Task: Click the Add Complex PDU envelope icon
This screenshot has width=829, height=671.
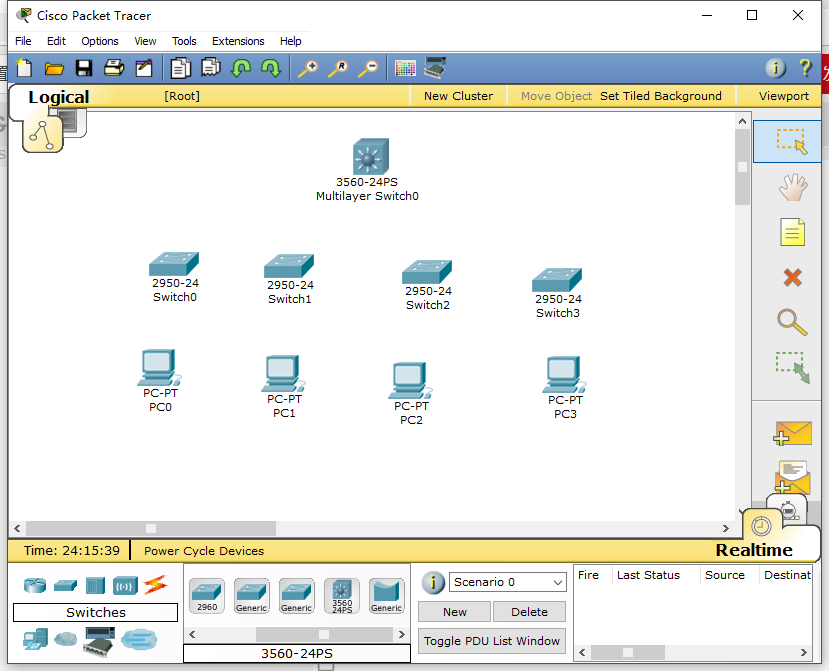Action: point(793,476)
